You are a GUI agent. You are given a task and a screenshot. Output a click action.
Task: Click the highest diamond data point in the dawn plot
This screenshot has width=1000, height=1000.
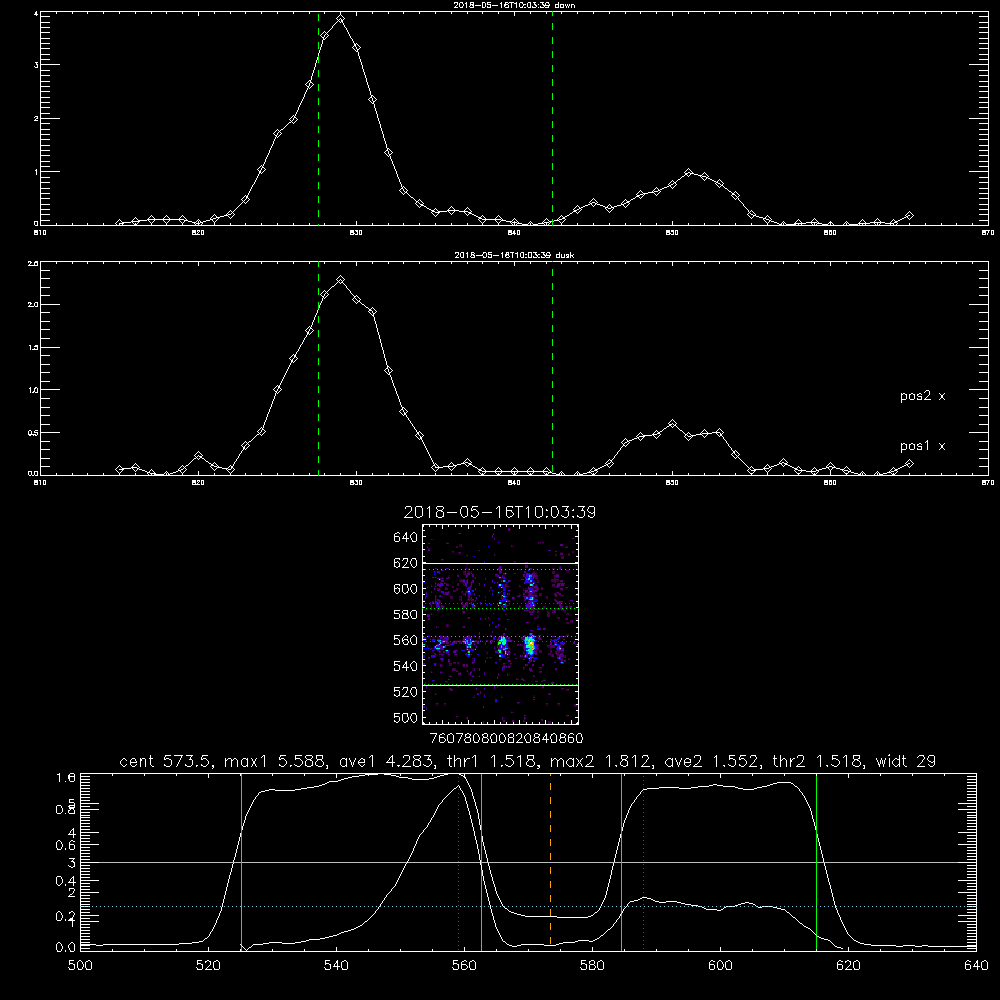(x=341, y=19)
